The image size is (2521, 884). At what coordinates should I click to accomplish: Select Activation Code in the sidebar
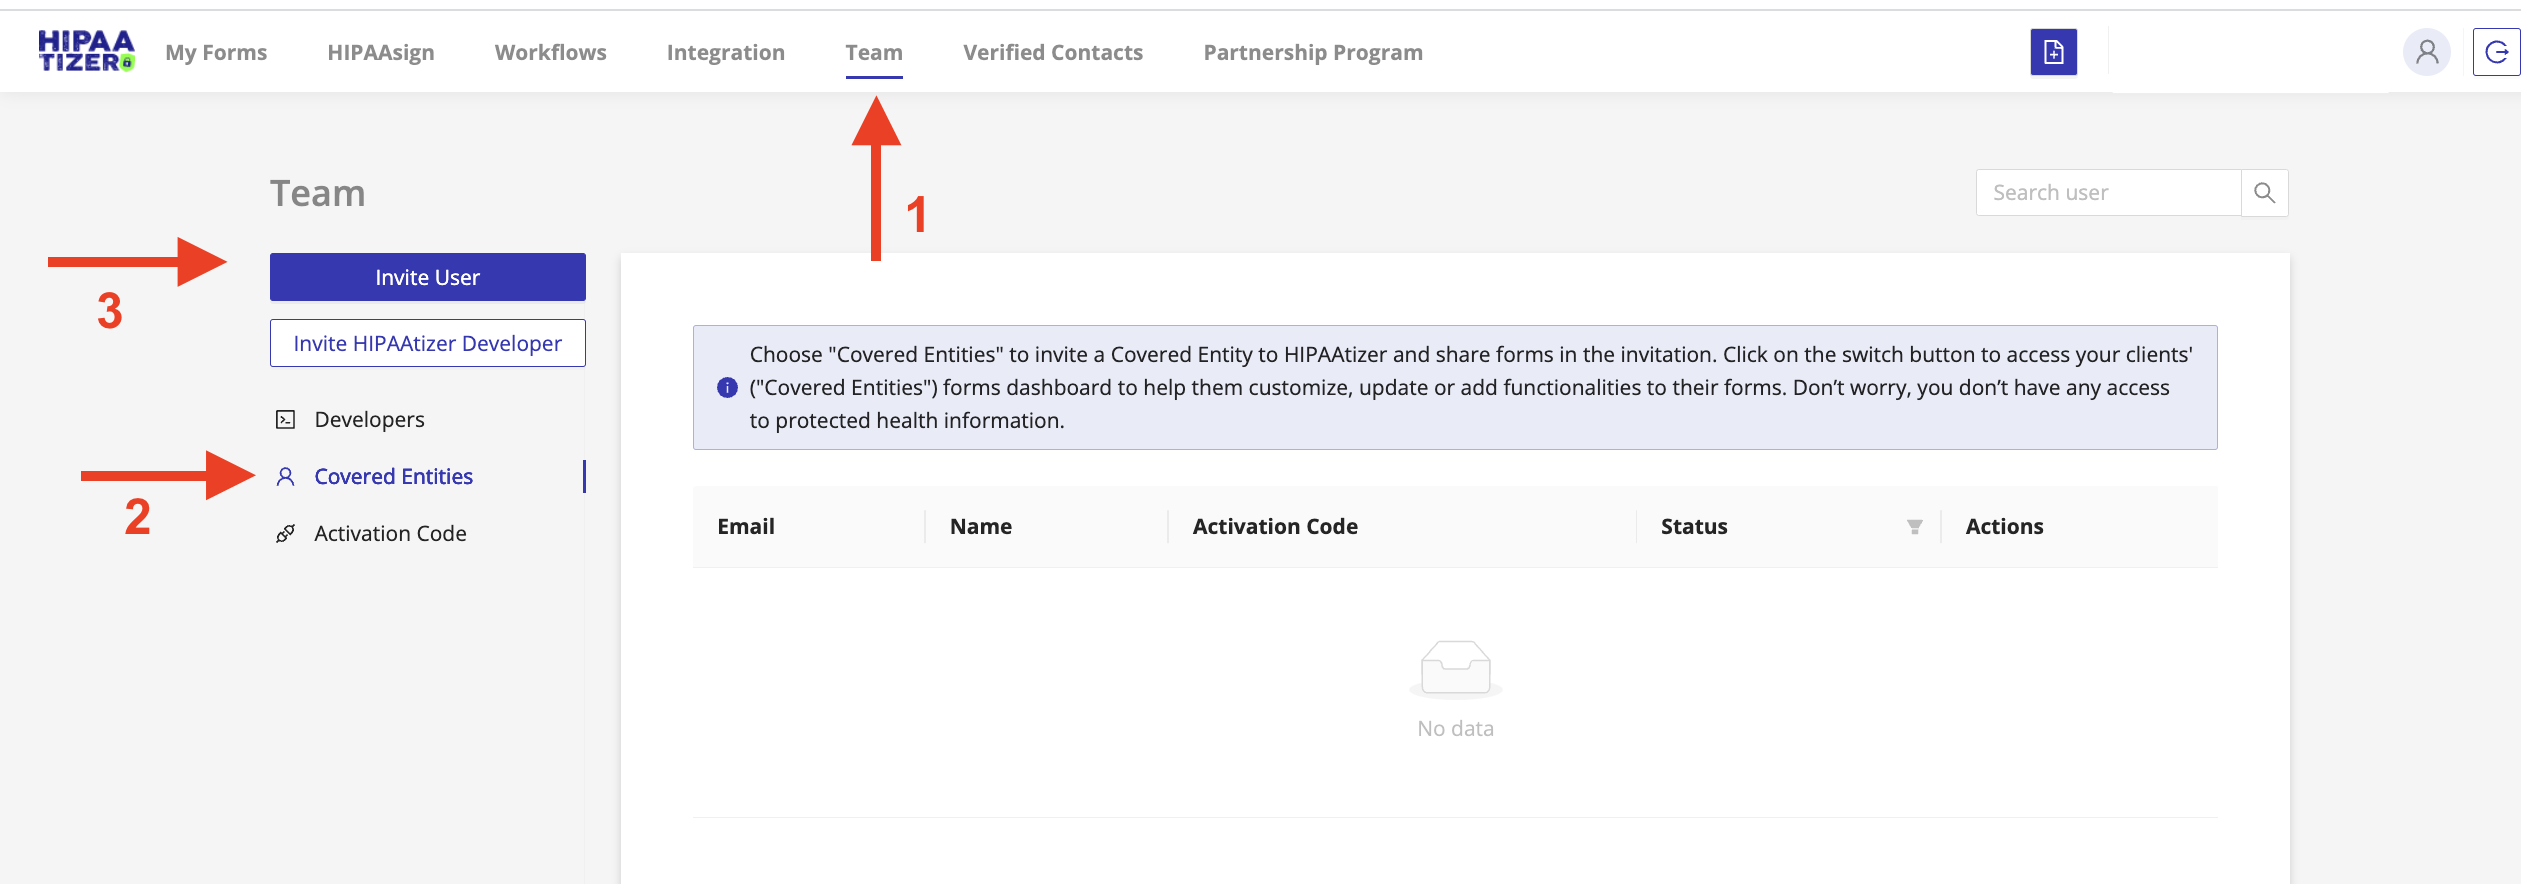[390, 534]
